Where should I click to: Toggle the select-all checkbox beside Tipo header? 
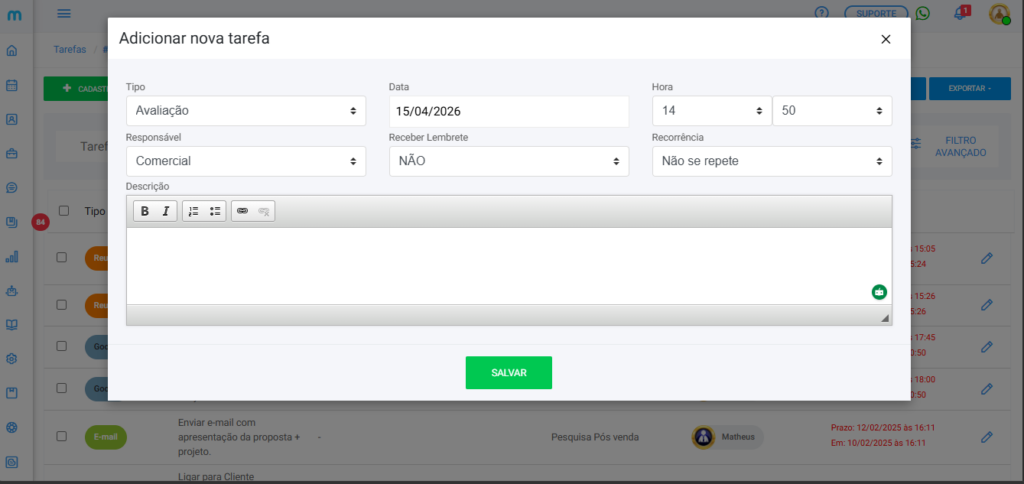pos(64,211)
